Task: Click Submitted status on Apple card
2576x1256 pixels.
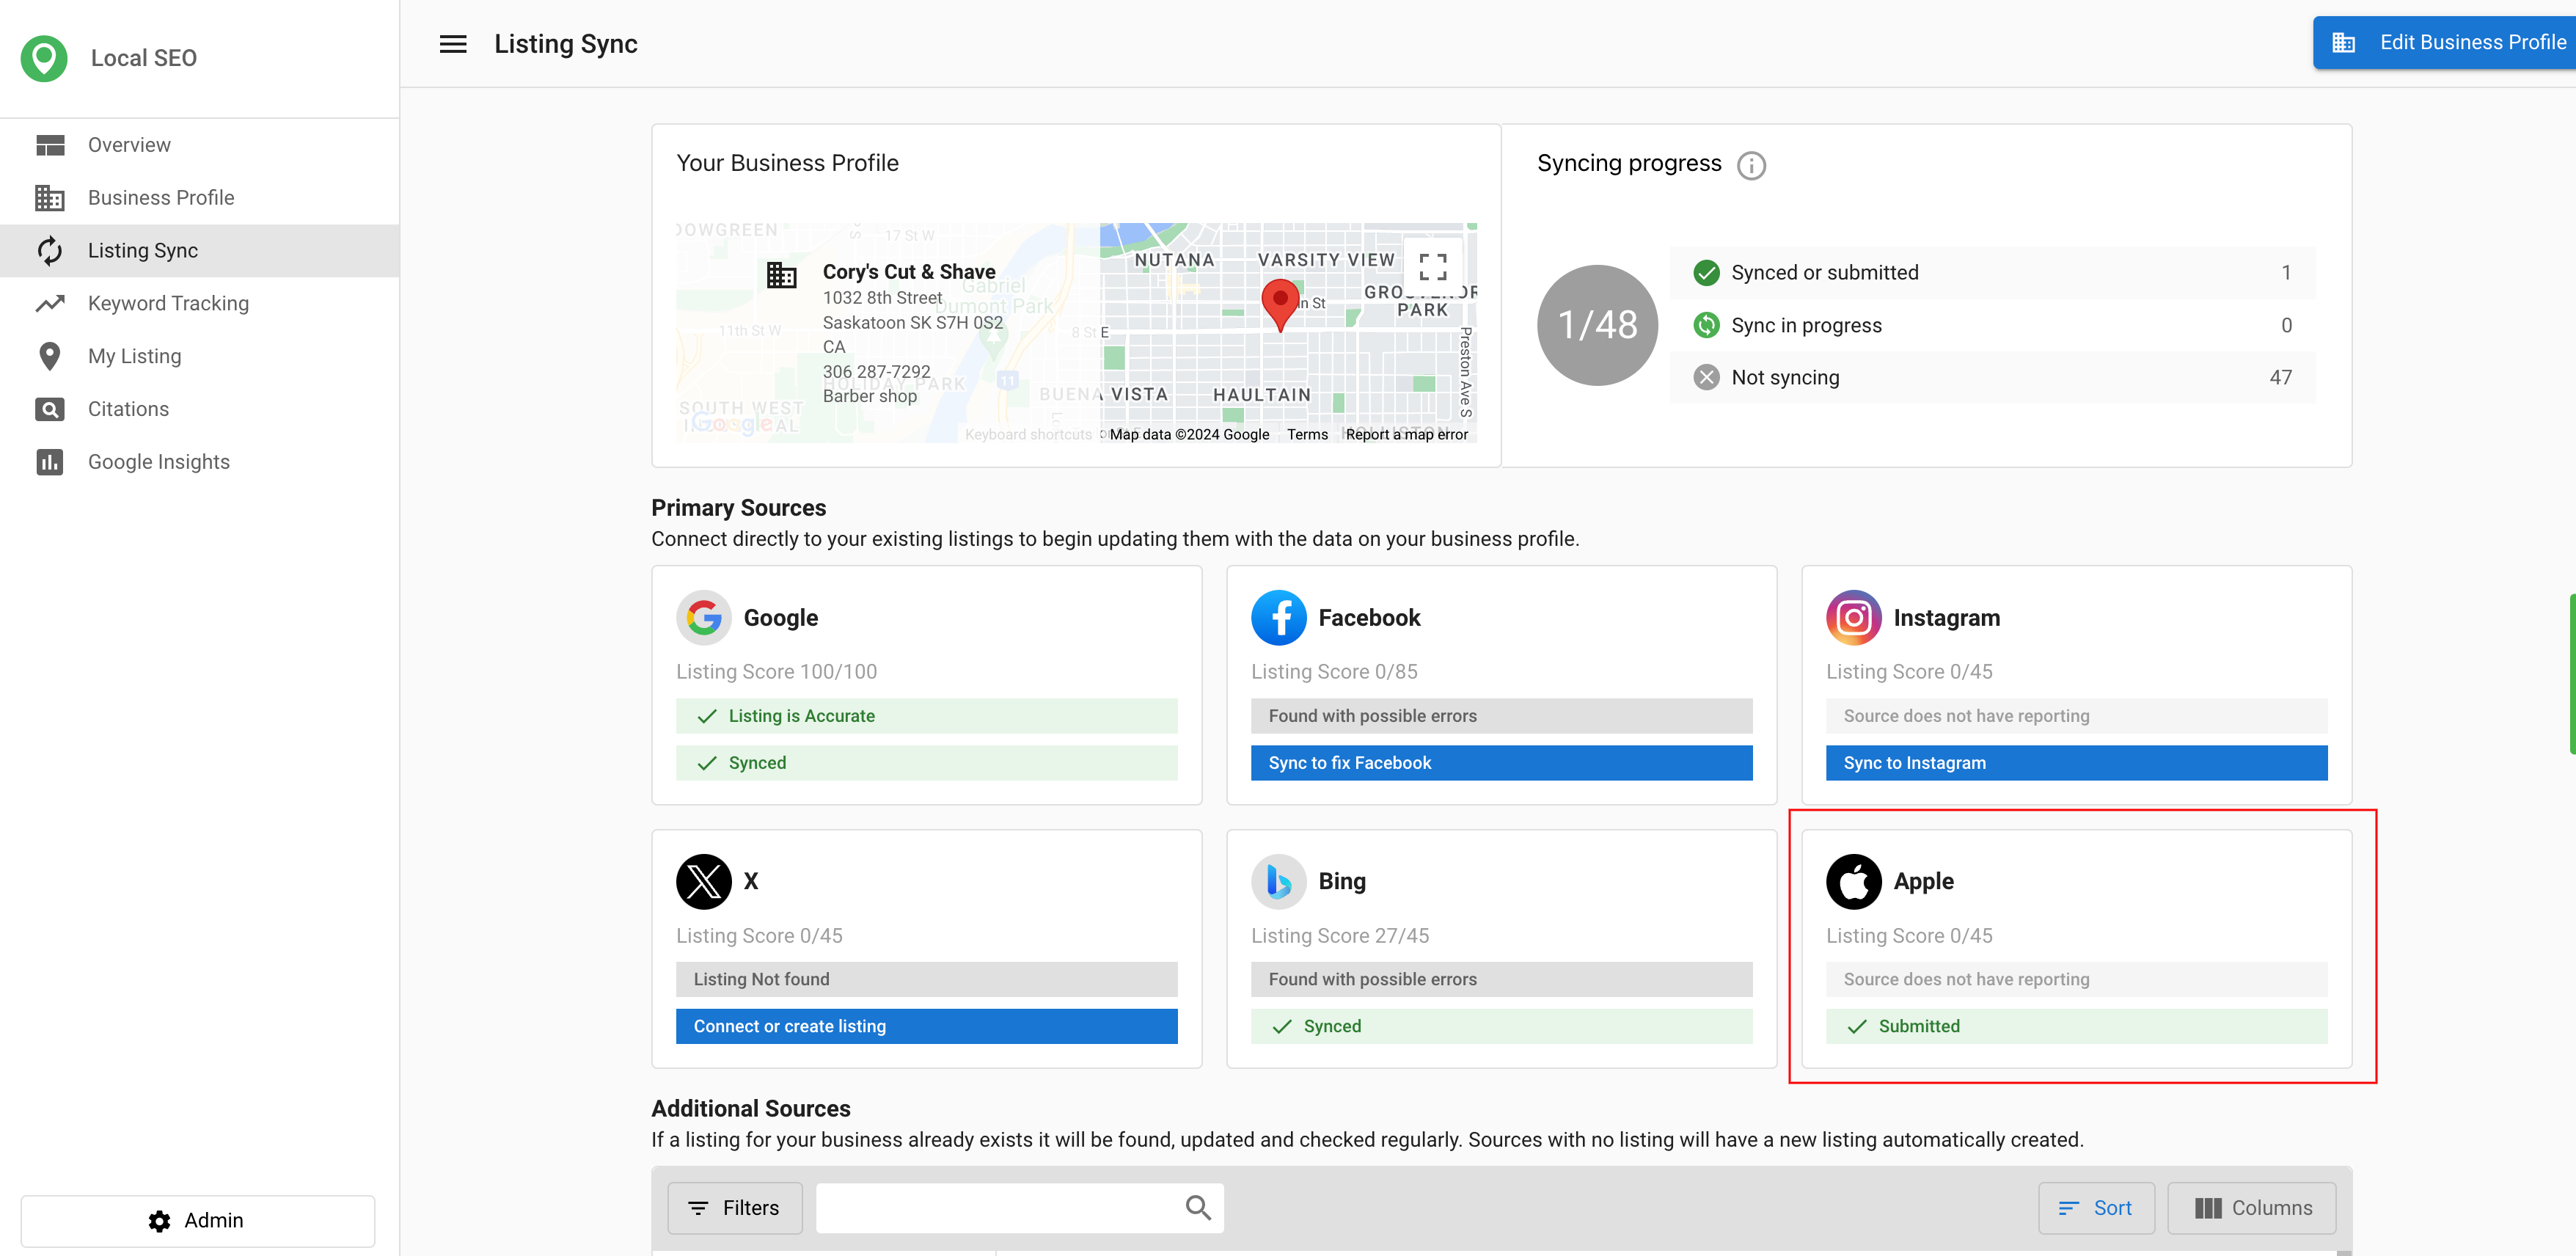Action: click(2076, 1027)
